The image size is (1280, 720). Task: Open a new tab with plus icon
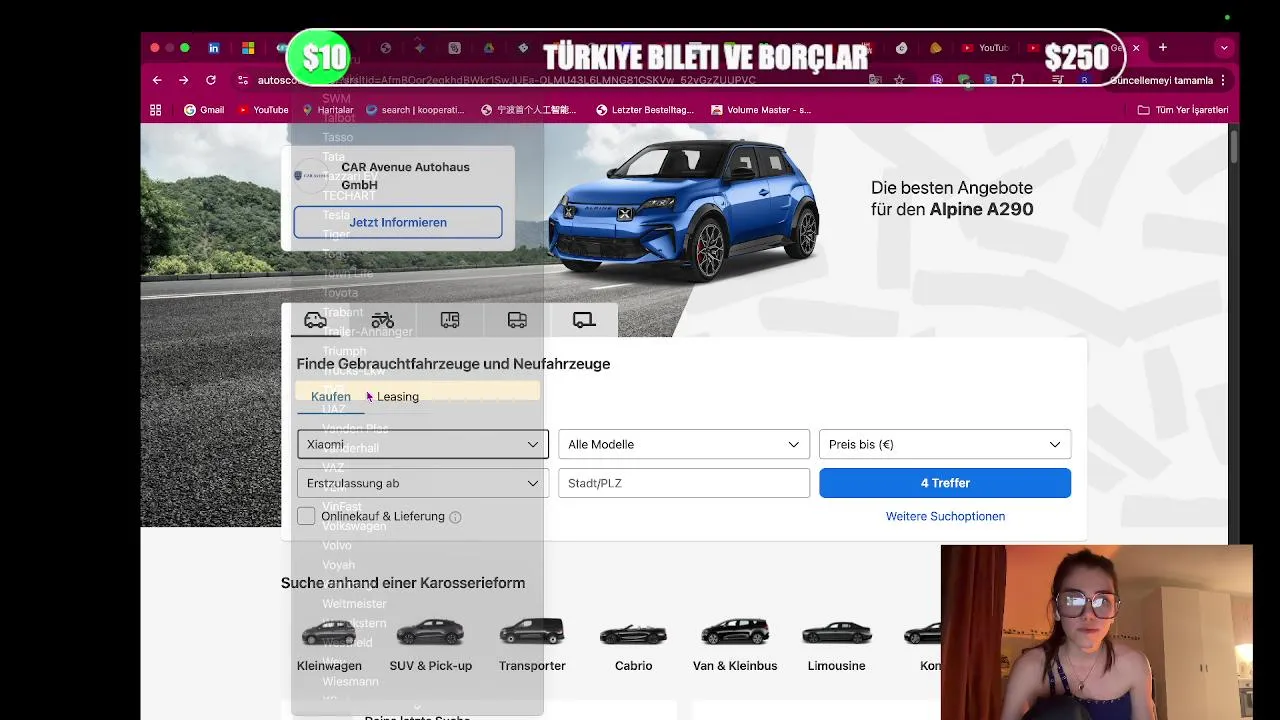tap(1162, 47)
